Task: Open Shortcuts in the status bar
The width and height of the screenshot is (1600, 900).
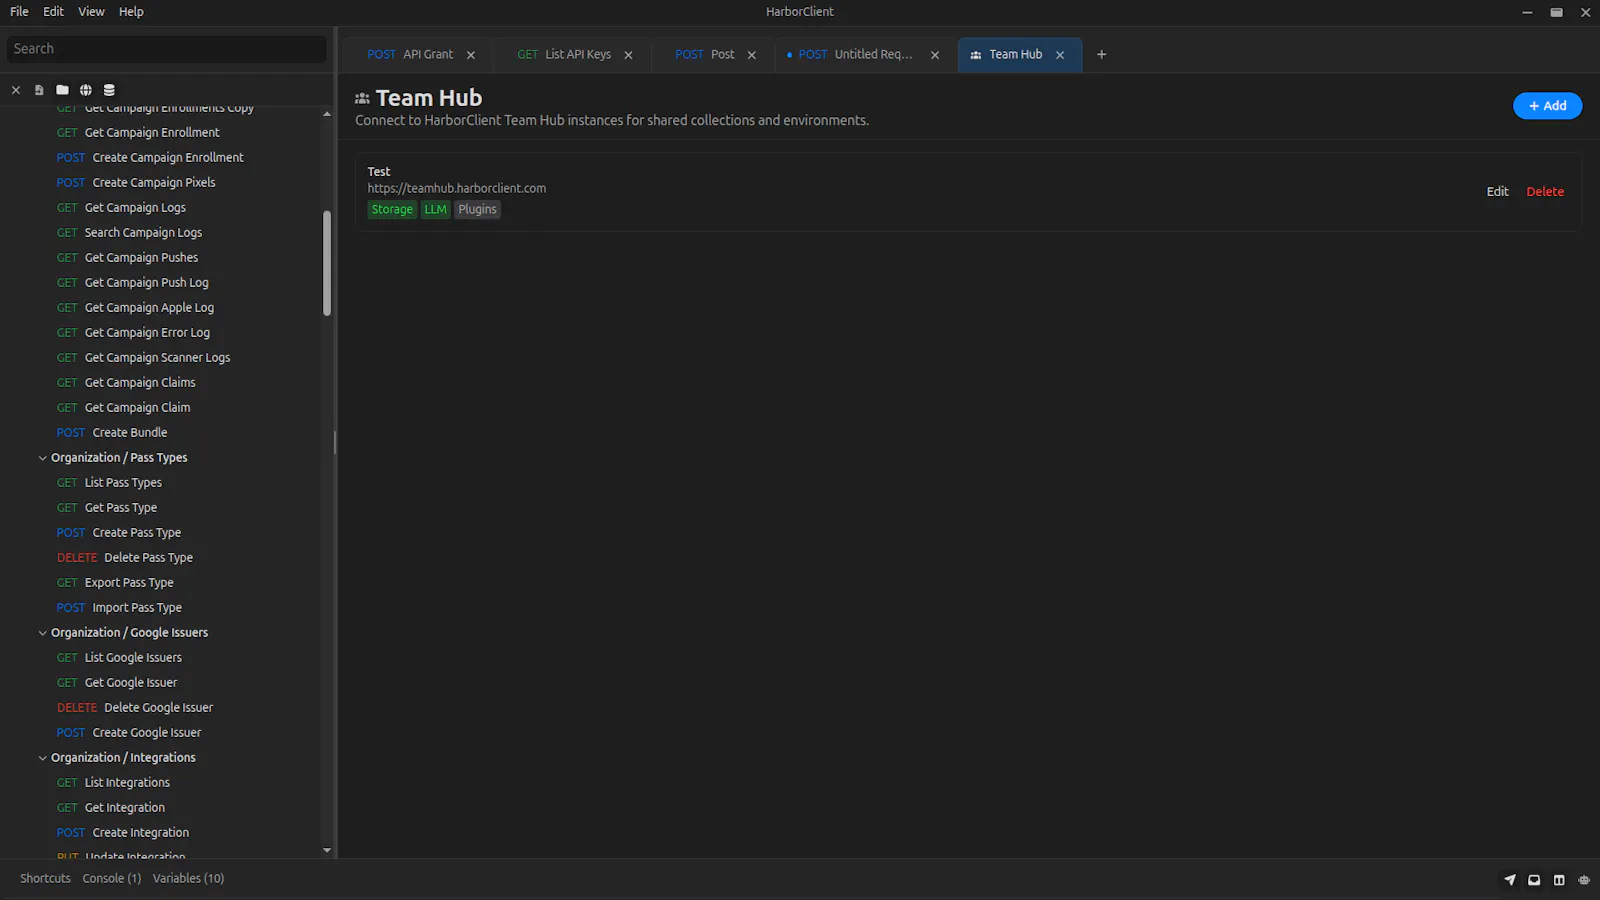Action: pos(45,879)
